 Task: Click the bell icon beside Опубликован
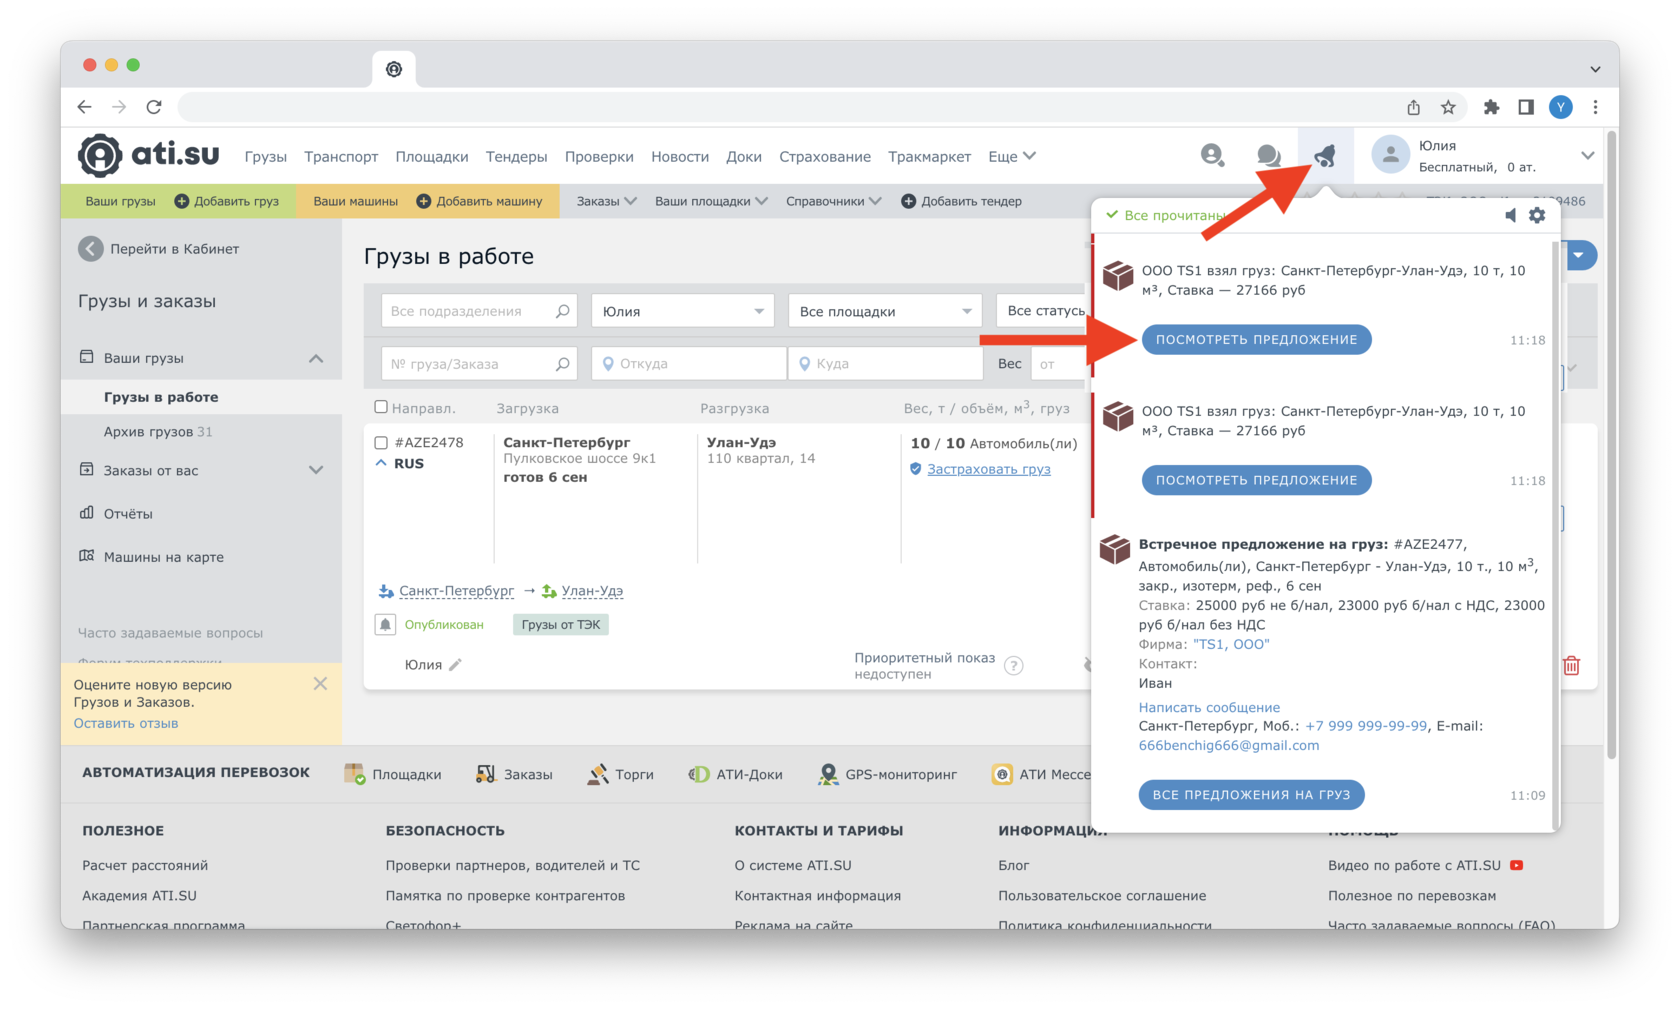coord(385,624)
